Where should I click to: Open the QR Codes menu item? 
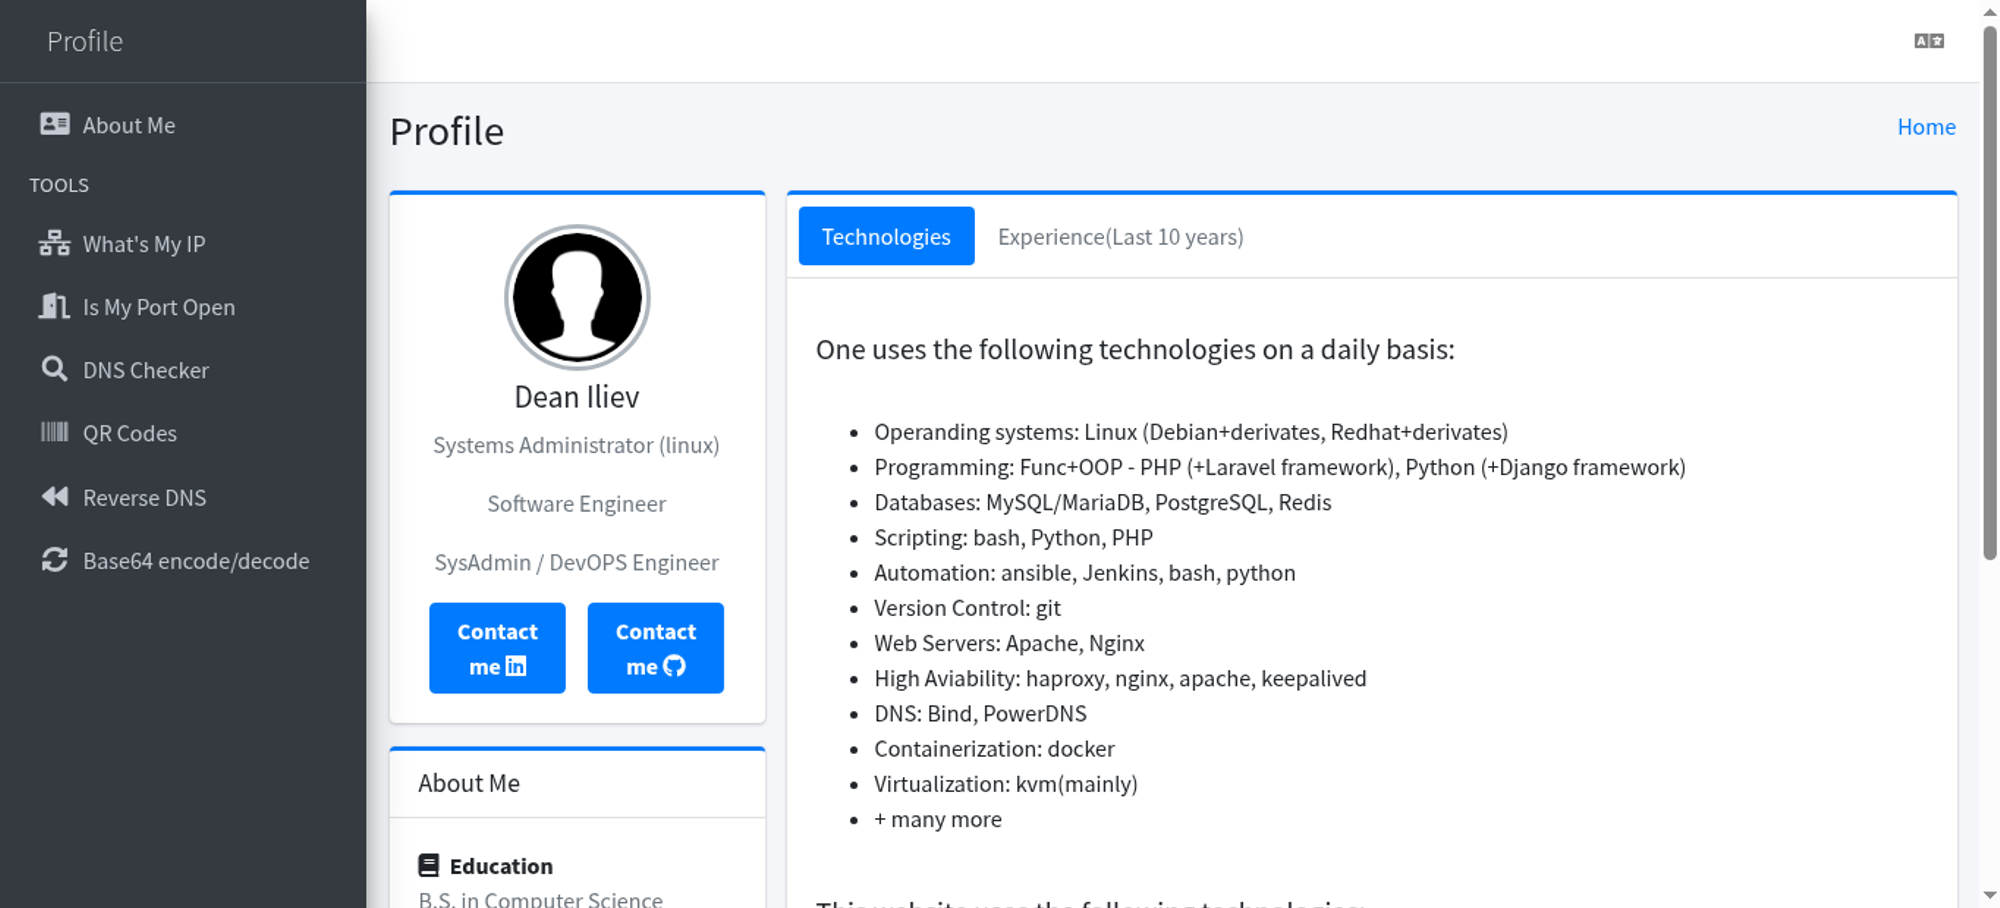point(130,433)
